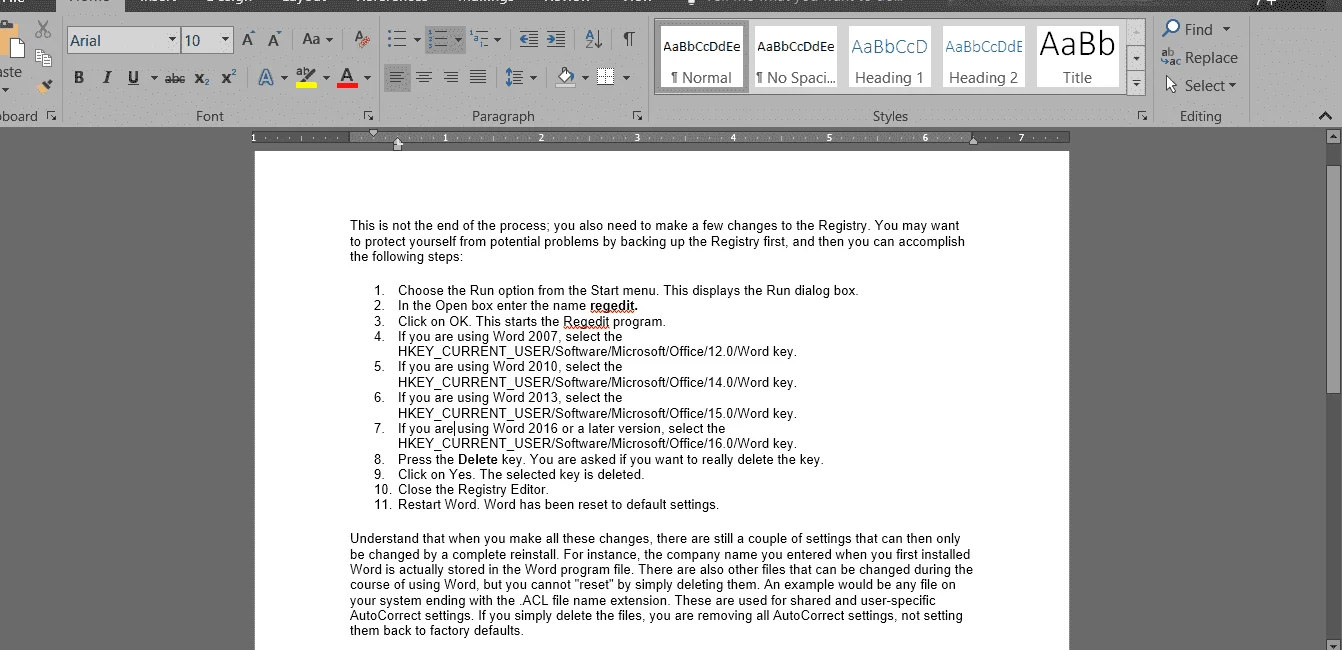The image size is (1342, 650).
Task: Click the word "regedit." in step 2
Action: 614,306
